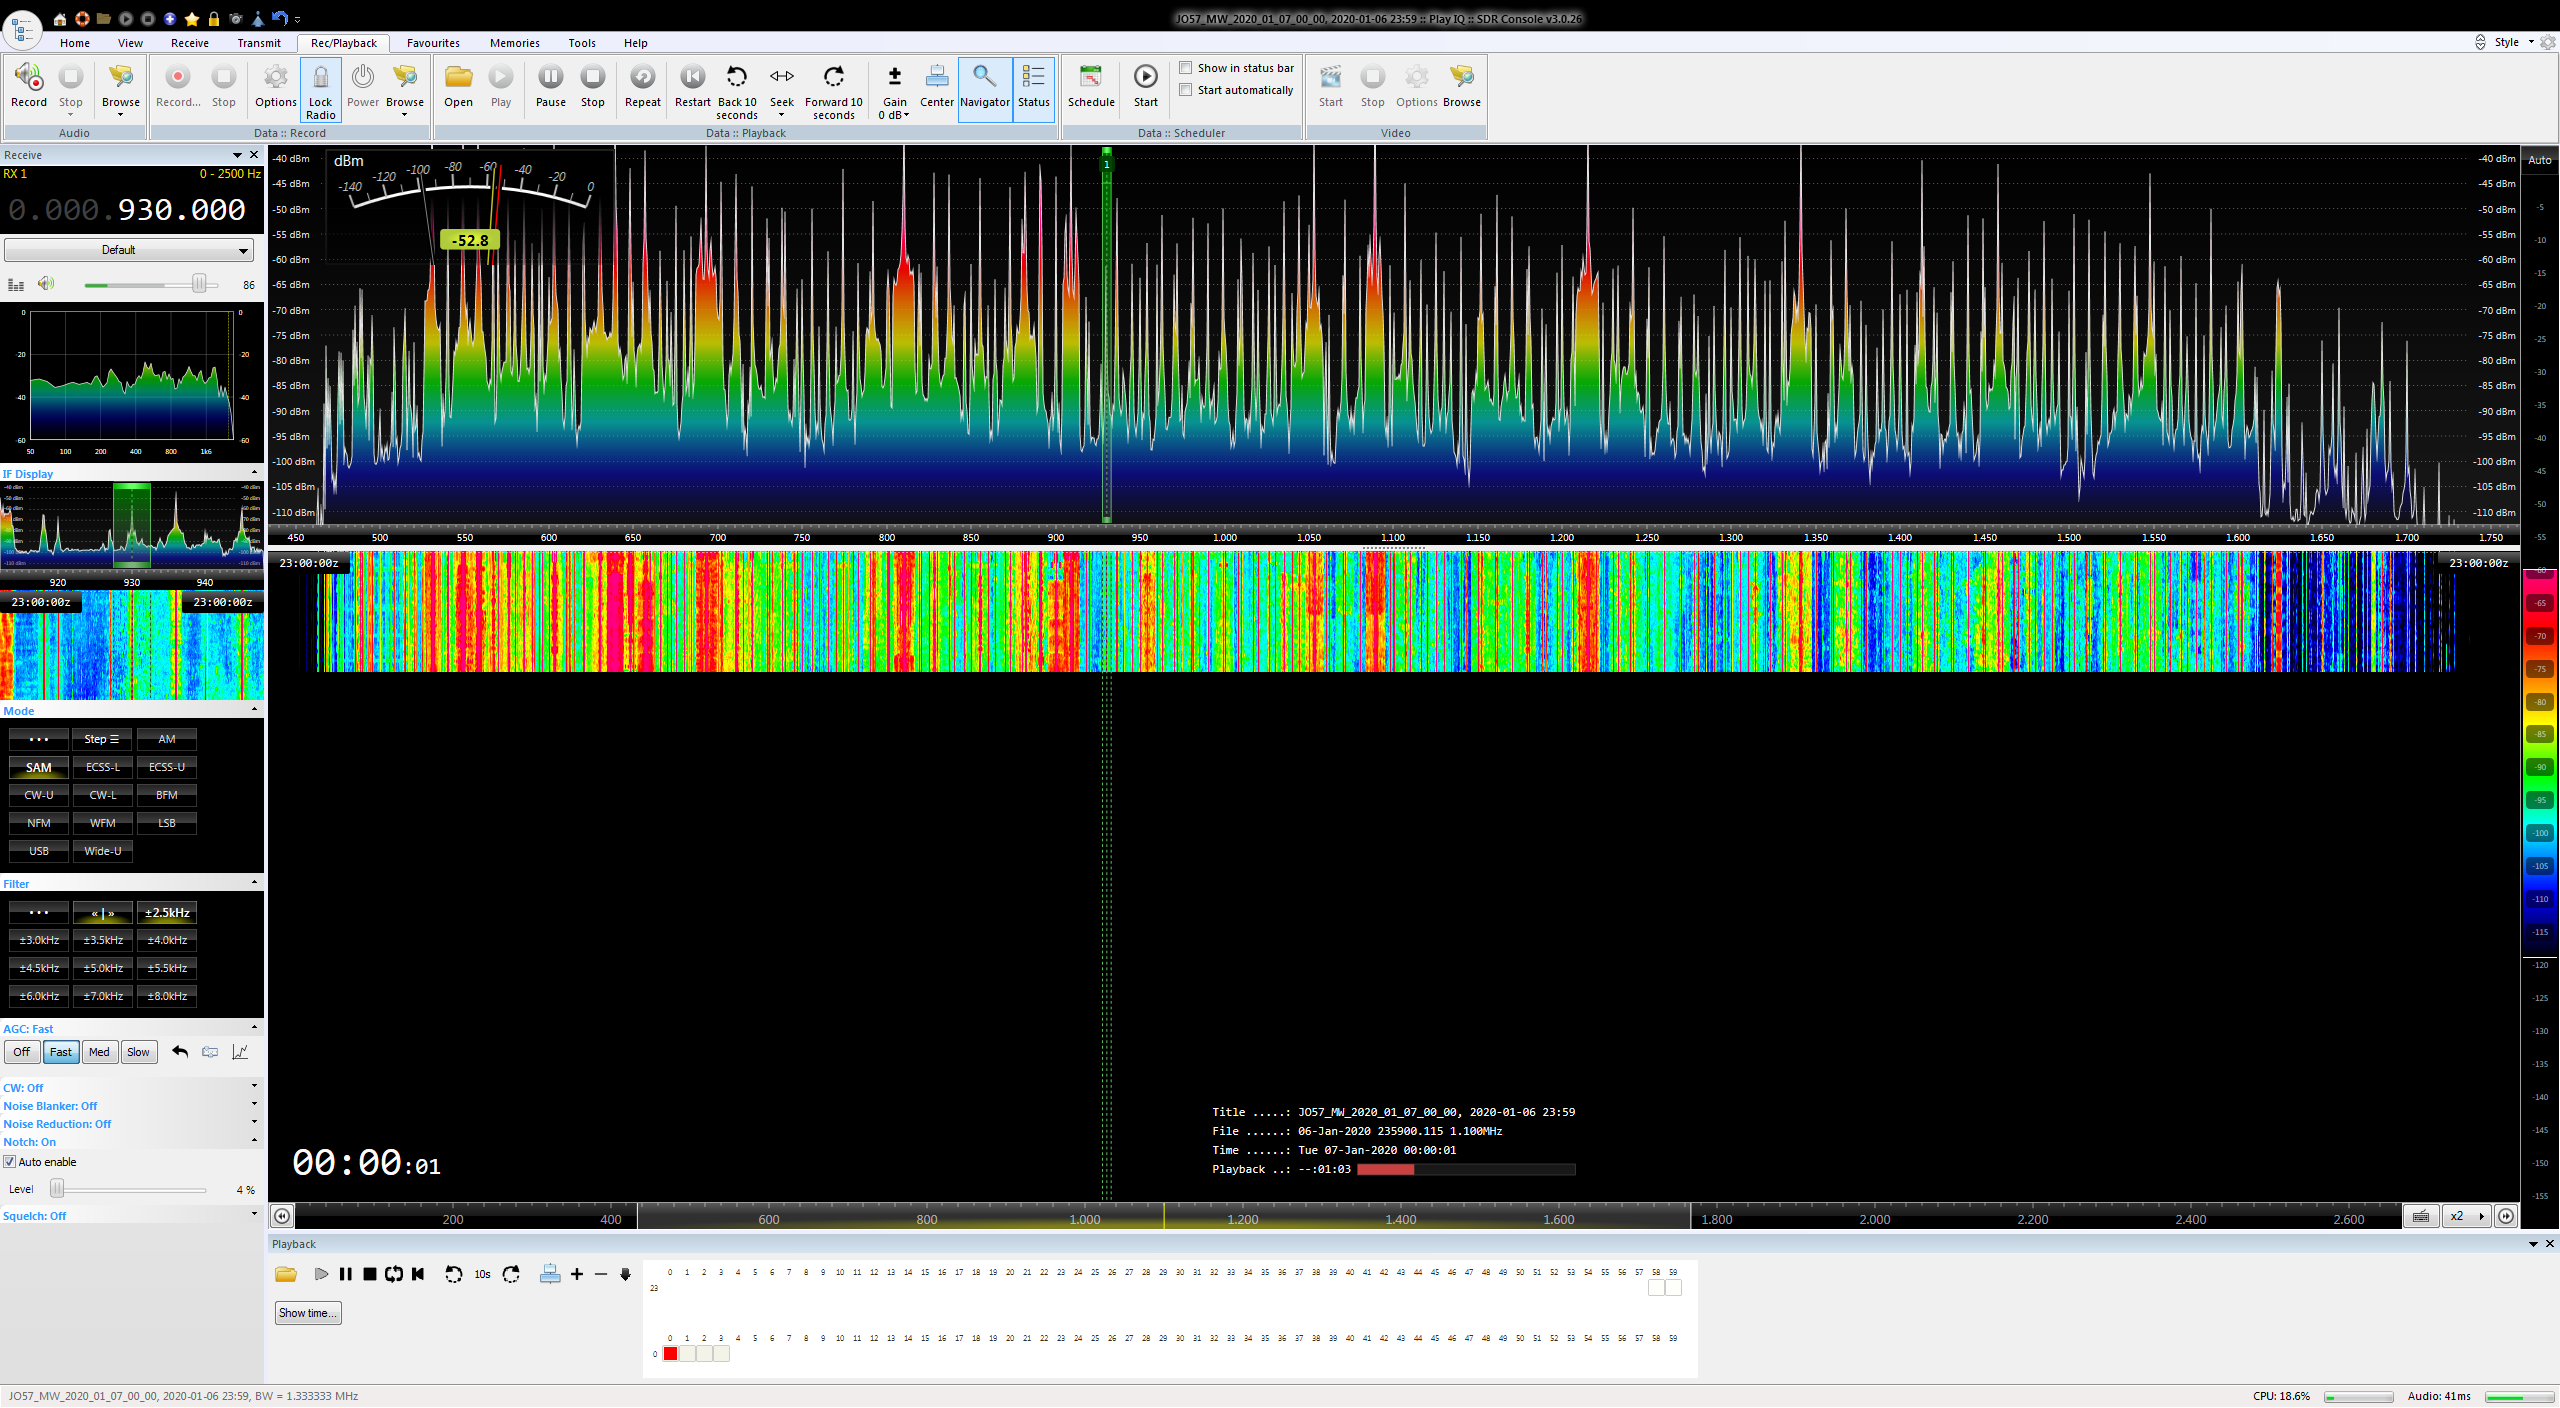The height and width of the screenshot is (1408, 2560).
Task: Adjust the audio volume slider
Action: click(199, 285)
